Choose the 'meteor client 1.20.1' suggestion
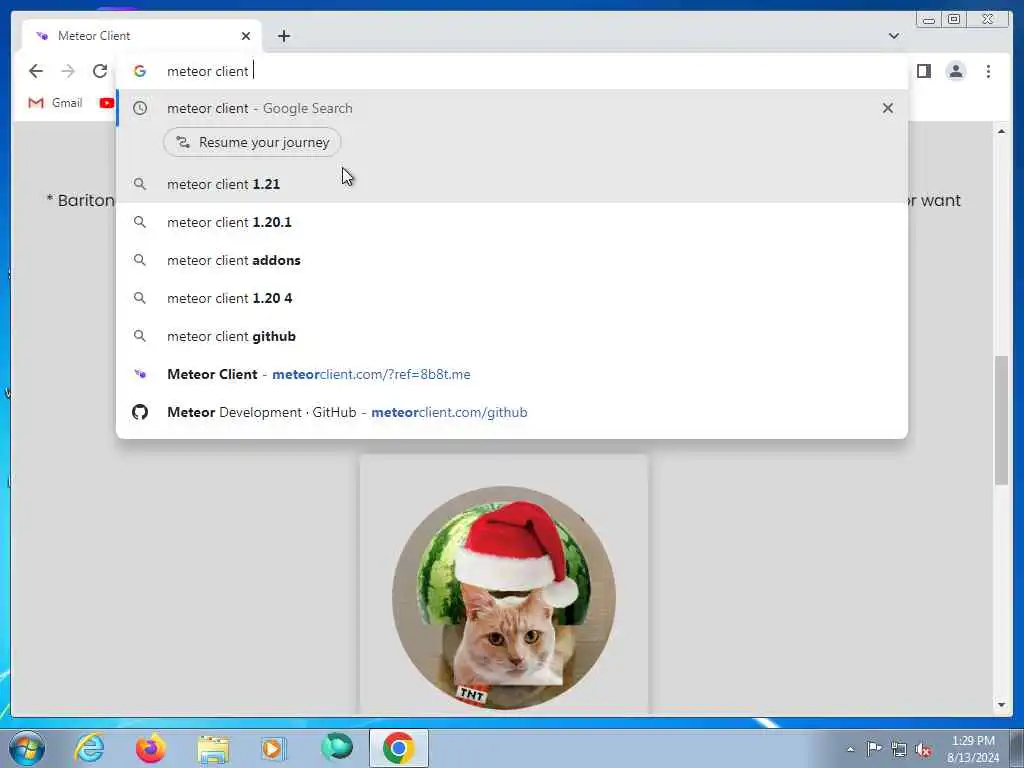 [511, 222]
